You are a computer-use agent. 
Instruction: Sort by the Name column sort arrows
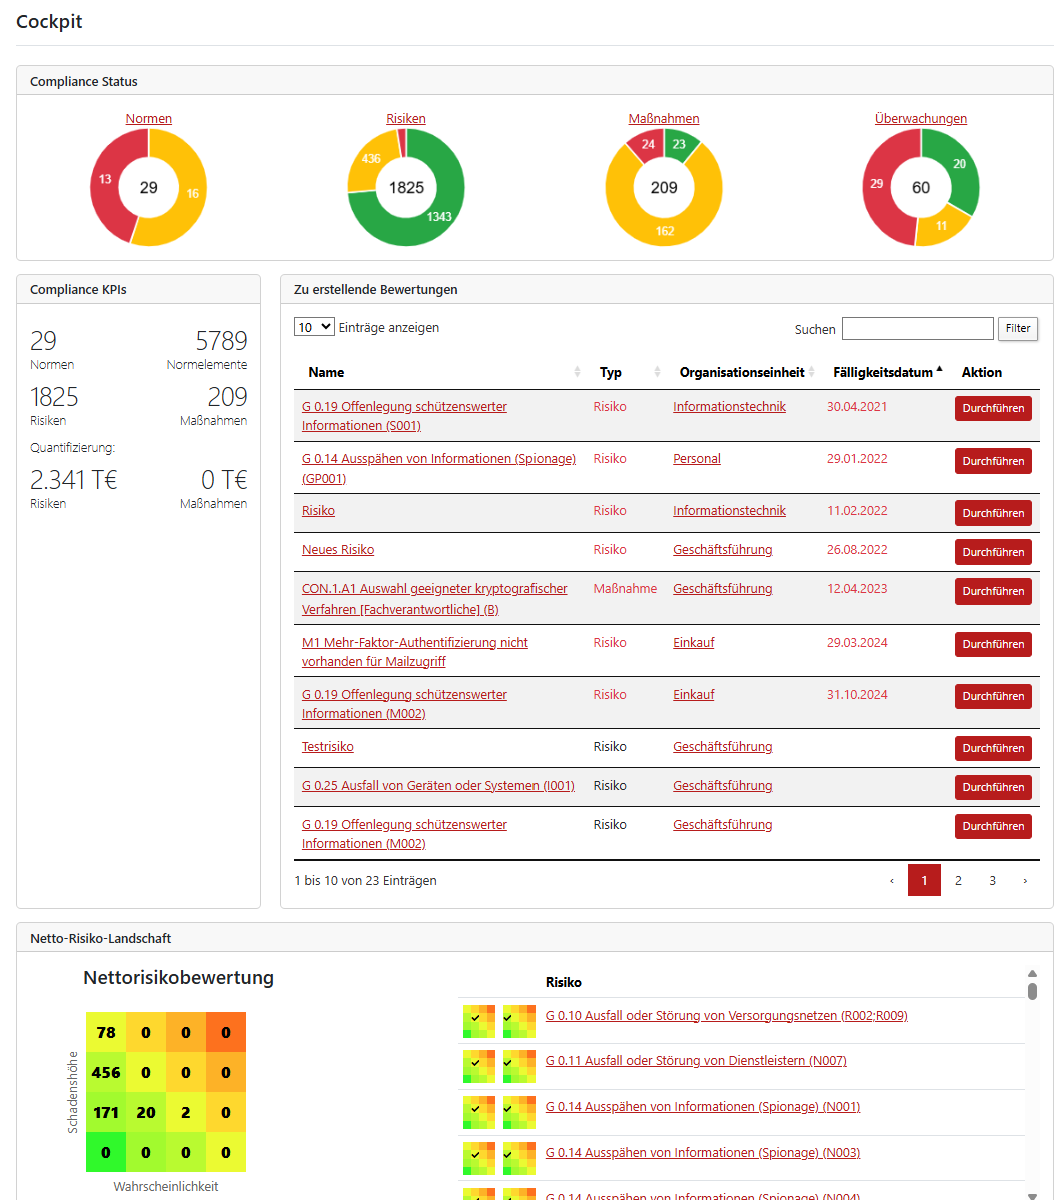point(577,372)
